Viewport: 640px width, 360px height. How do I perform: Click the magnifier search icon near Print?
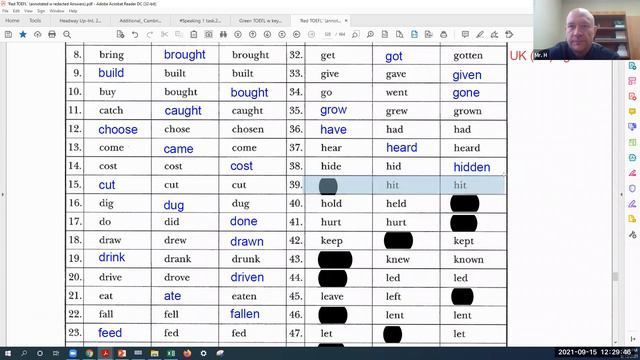[x=67, y=35]
